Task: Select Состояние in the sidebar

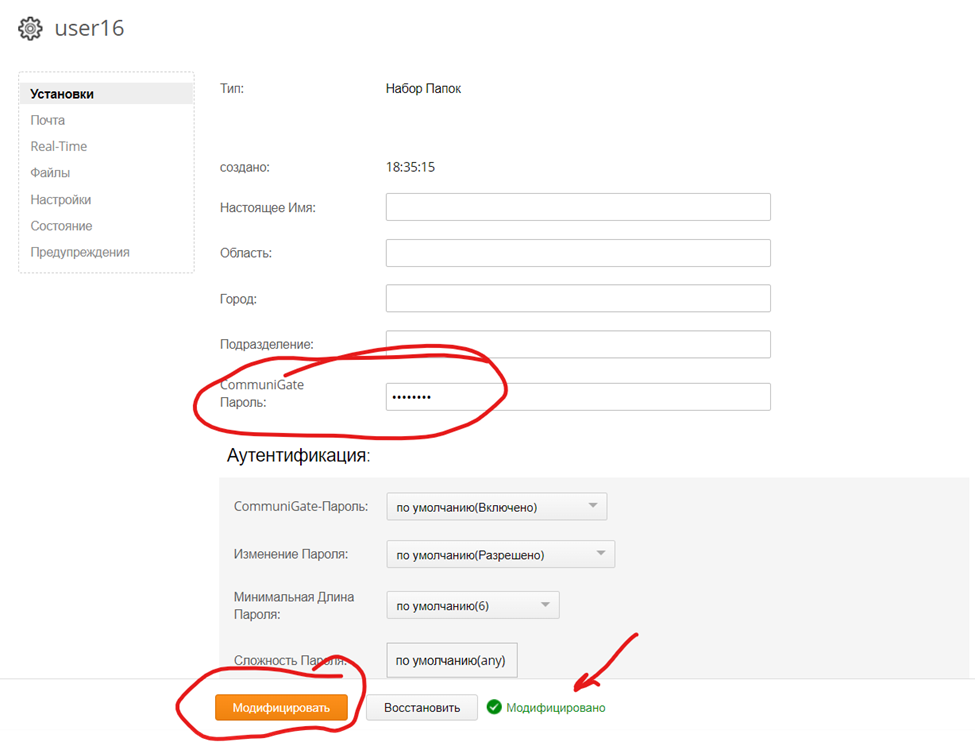Action: click(61, 226)
